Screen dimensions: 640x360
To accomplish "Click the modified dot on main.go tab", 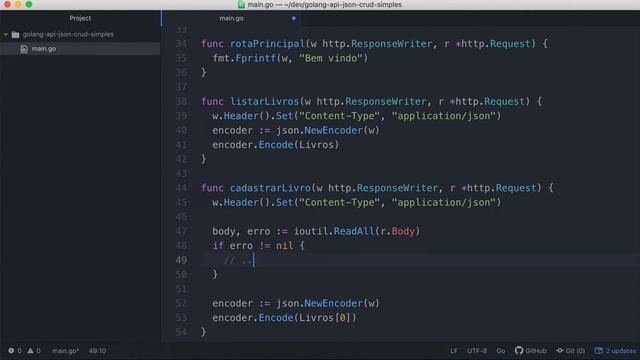I will point(293,18).
